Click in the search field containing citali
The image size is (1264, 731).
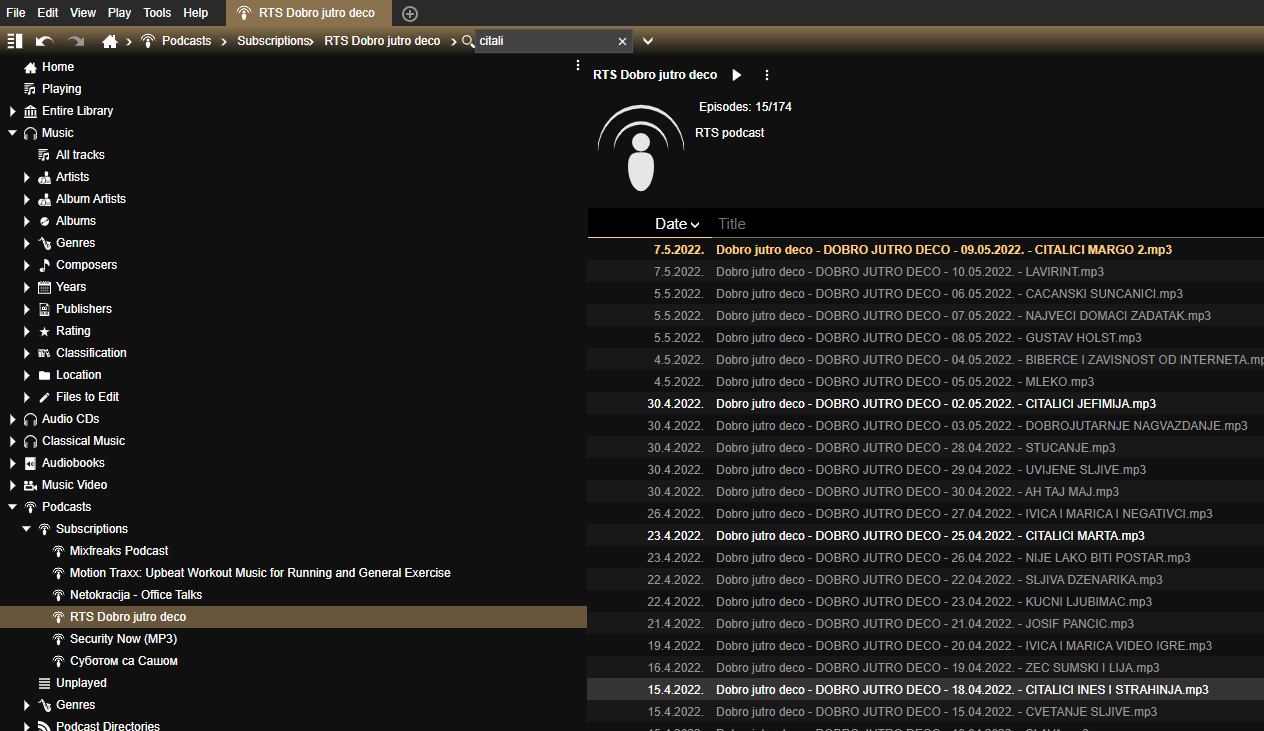545,41
